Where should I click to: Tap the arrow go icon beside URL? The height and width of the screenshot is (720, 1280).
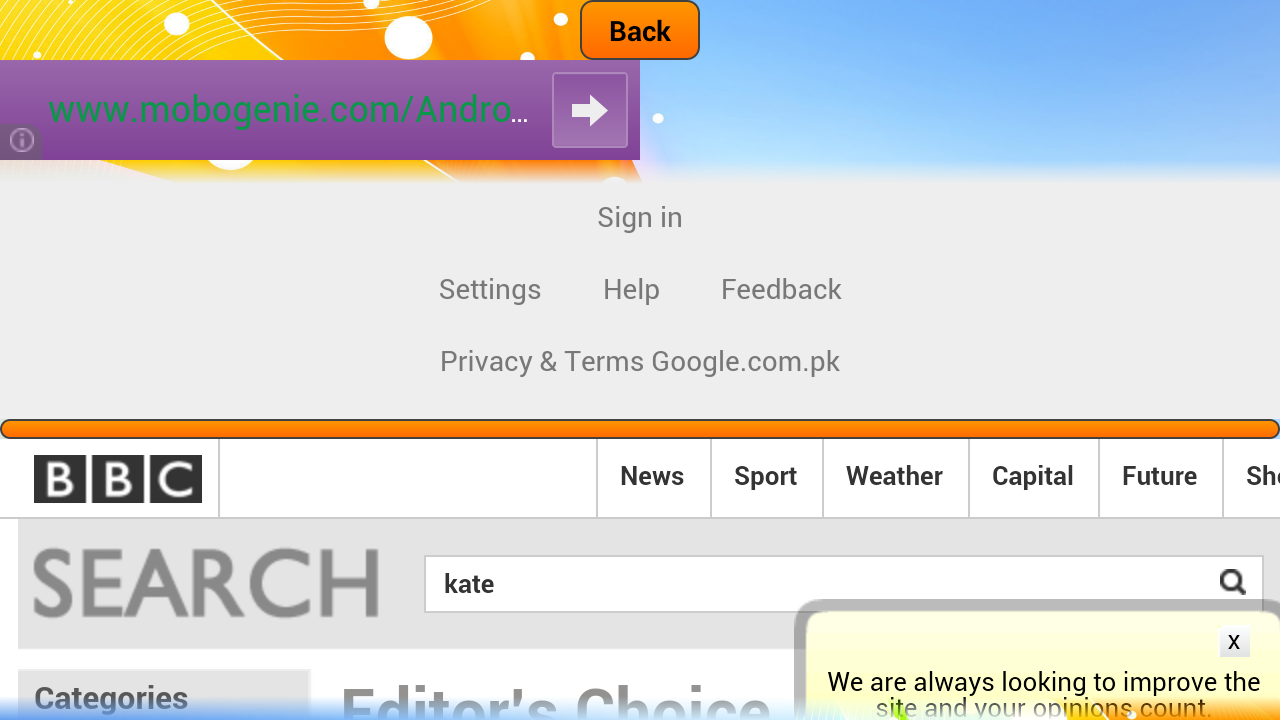[x=590, y=110]
